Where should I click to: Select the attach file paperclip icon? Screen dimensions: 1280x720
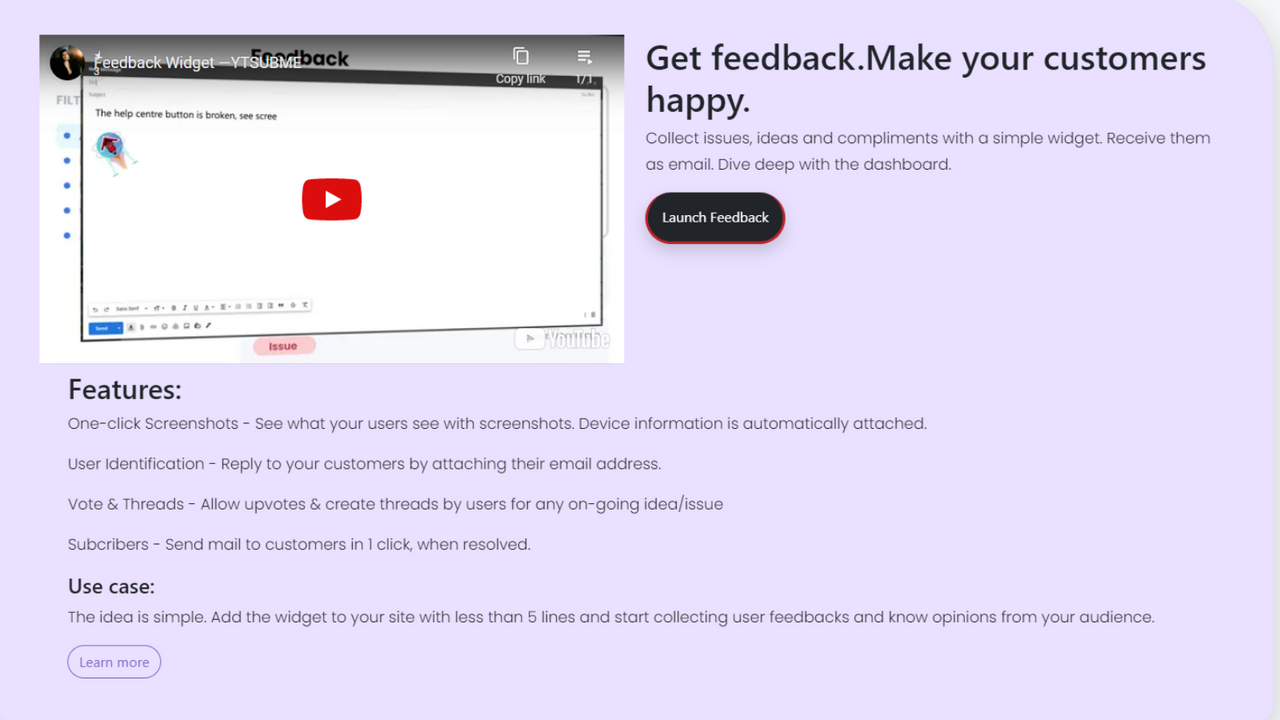point(142,328)
